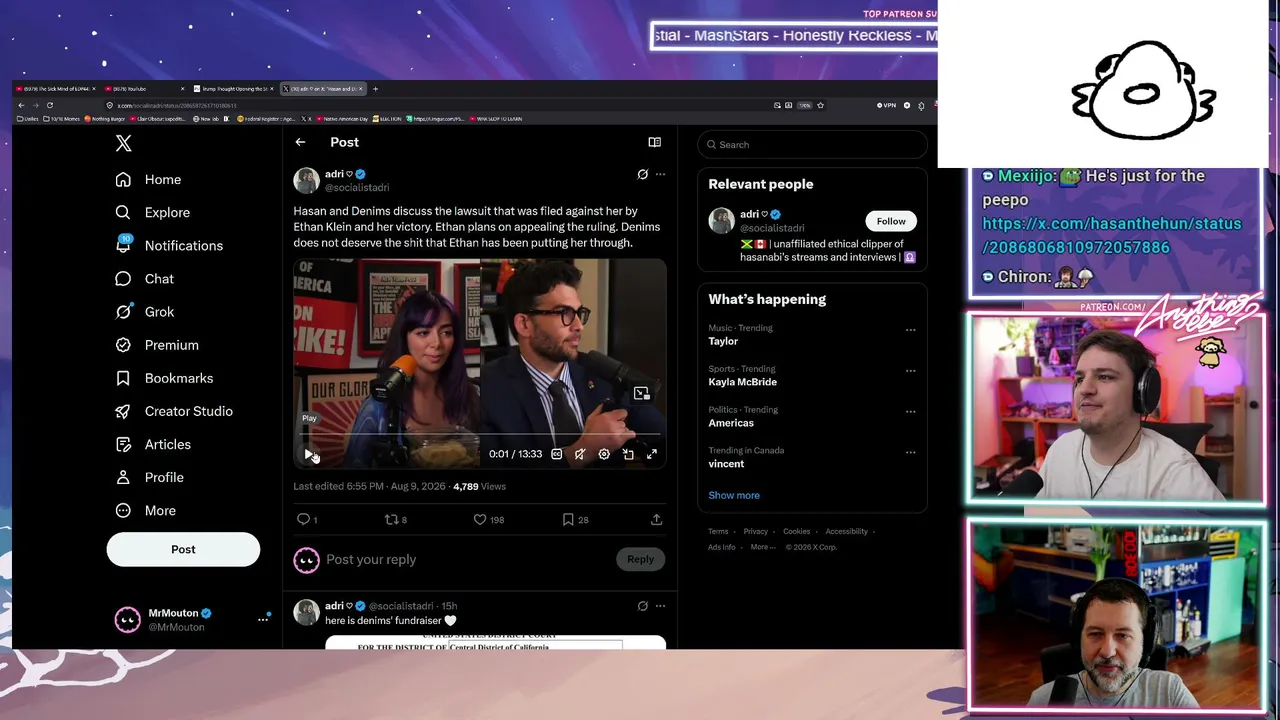Expand the More menu in the sidebar
The image size is (1280, 720).
145,510
